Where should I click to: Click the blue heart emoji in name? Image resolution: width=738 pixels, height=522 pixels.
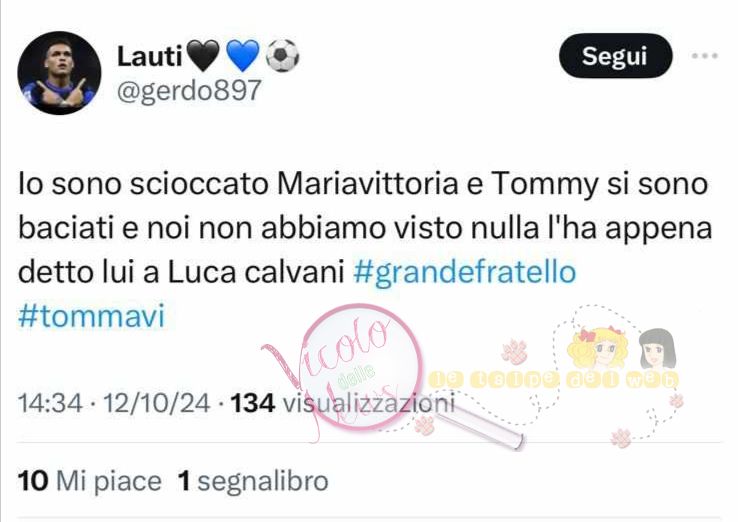tap(242, 56)
